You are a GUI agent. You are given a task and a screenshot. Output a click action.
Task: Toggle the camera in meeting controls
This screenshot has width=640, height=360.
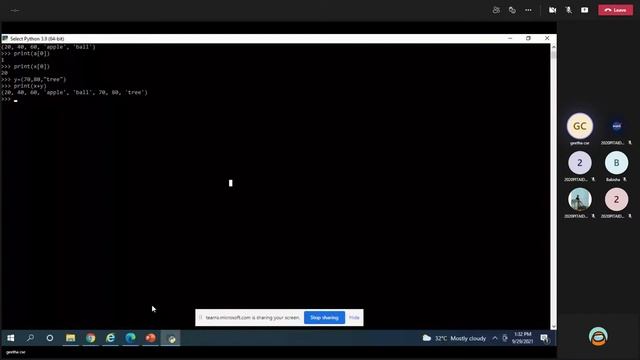click(x=552, y=10)
